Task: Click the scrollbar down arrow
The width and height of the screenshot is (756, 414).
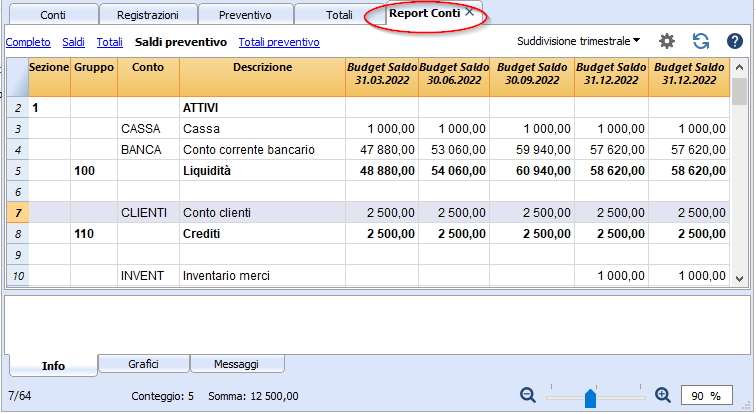Action: tap(739, 278)
